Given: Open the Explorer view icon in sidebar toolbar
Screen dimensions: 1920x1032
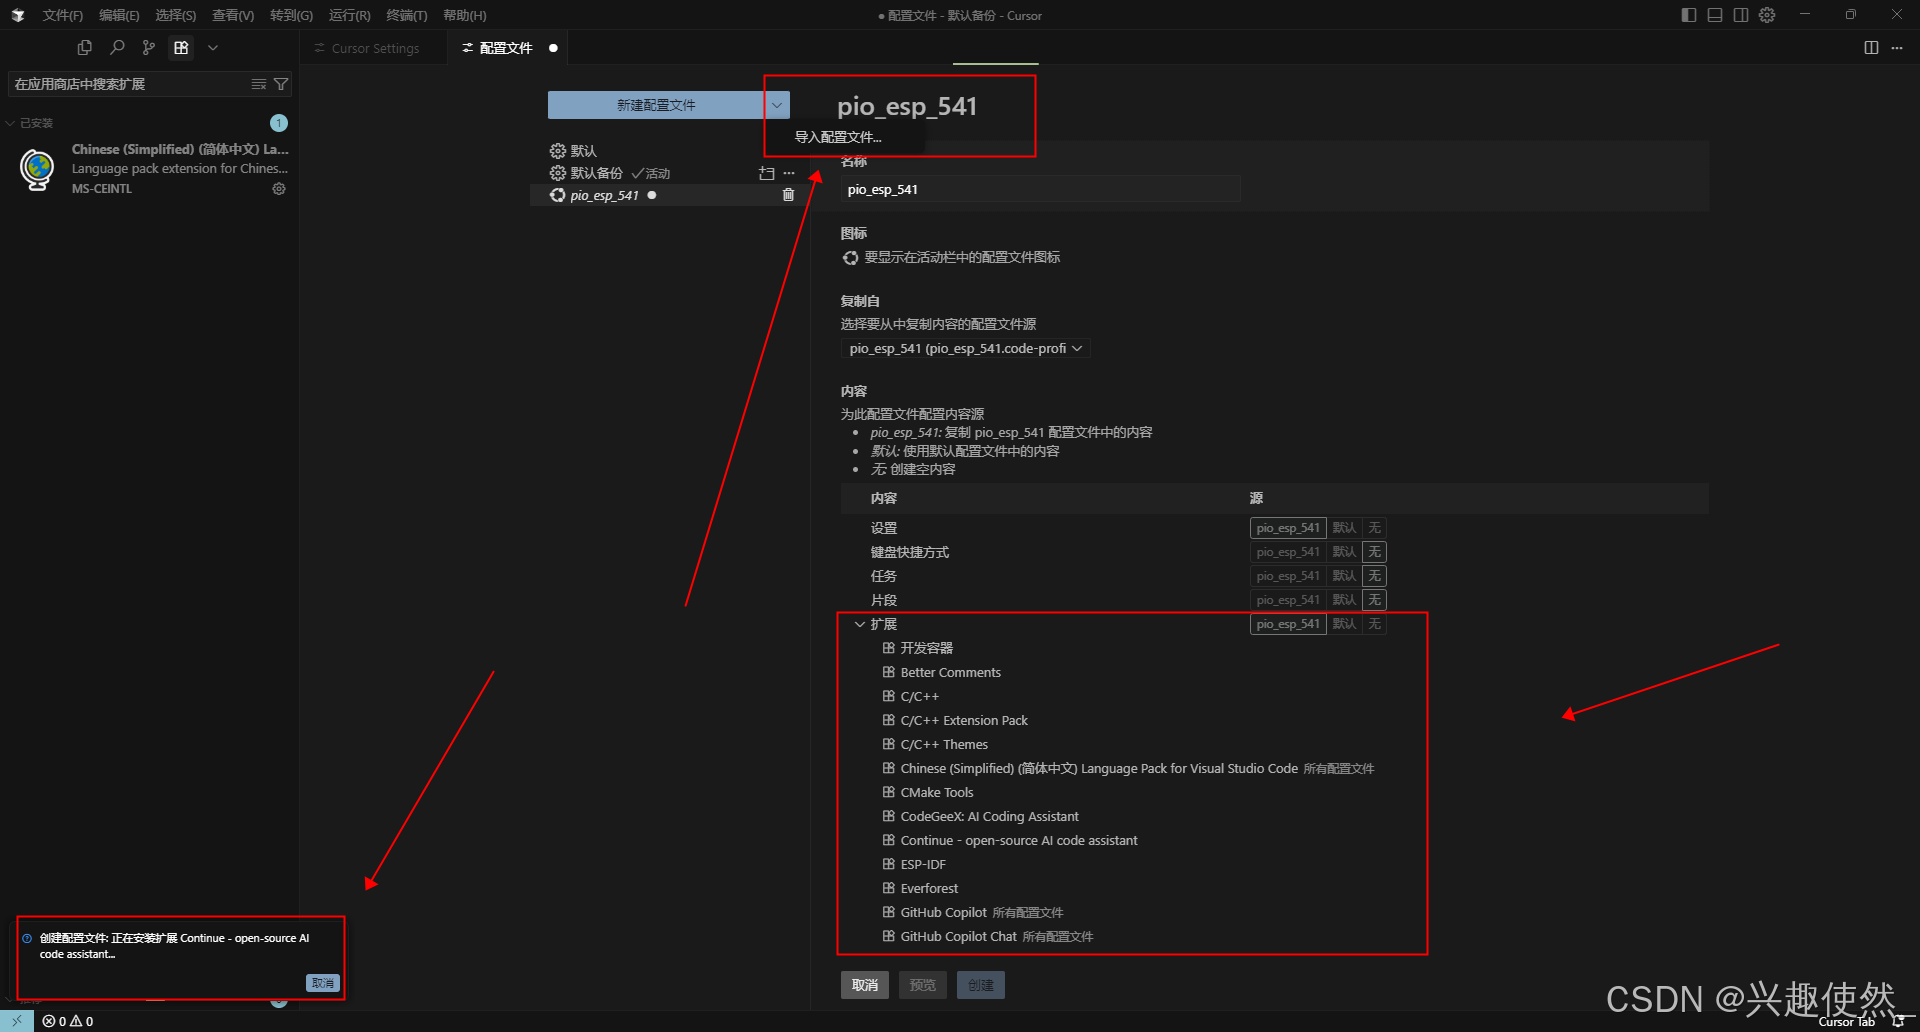Looking at the screenshot, I should (85, 47).
